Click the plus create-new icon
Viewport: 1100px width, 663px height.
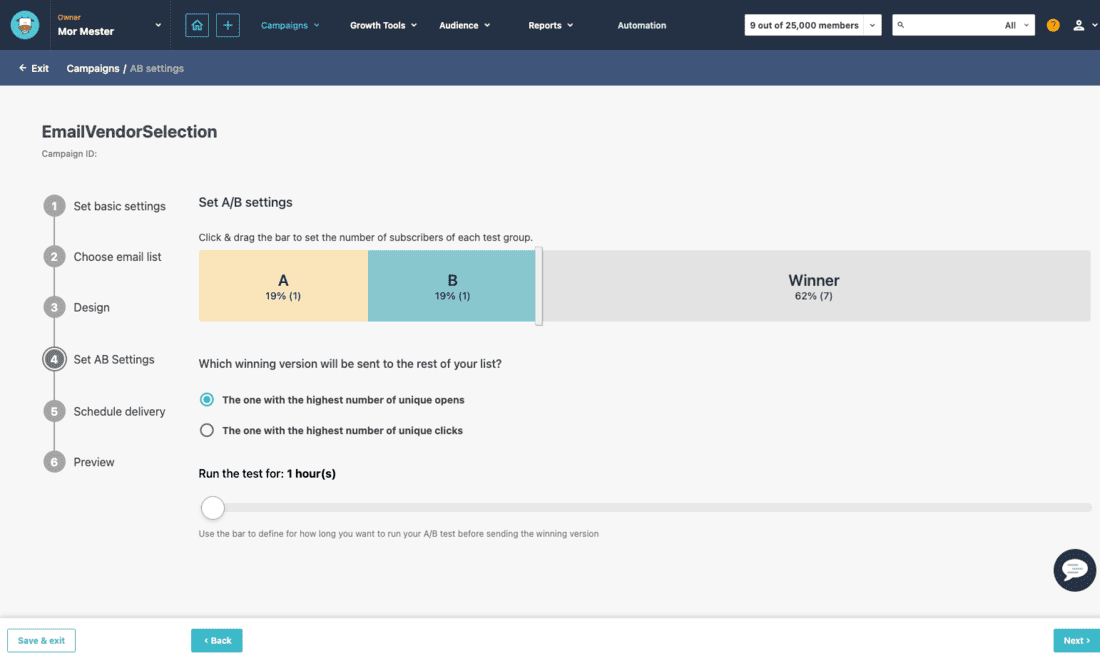pos(228,25)
